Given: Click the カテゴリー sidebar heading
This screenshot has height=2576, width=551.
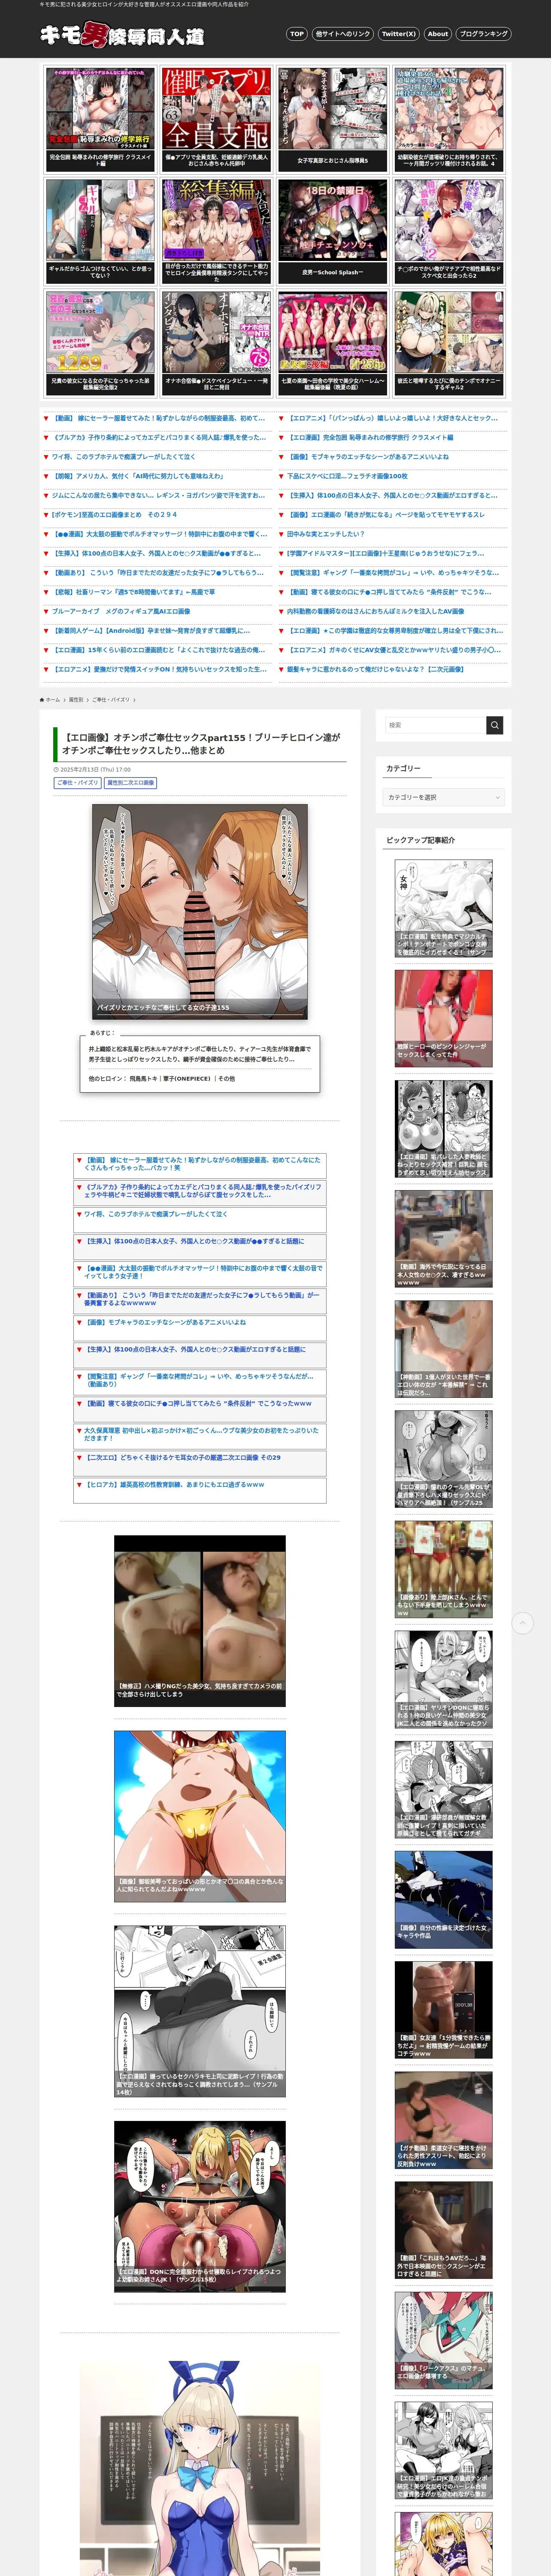Looking at the screenshot, I should point(403,768).
